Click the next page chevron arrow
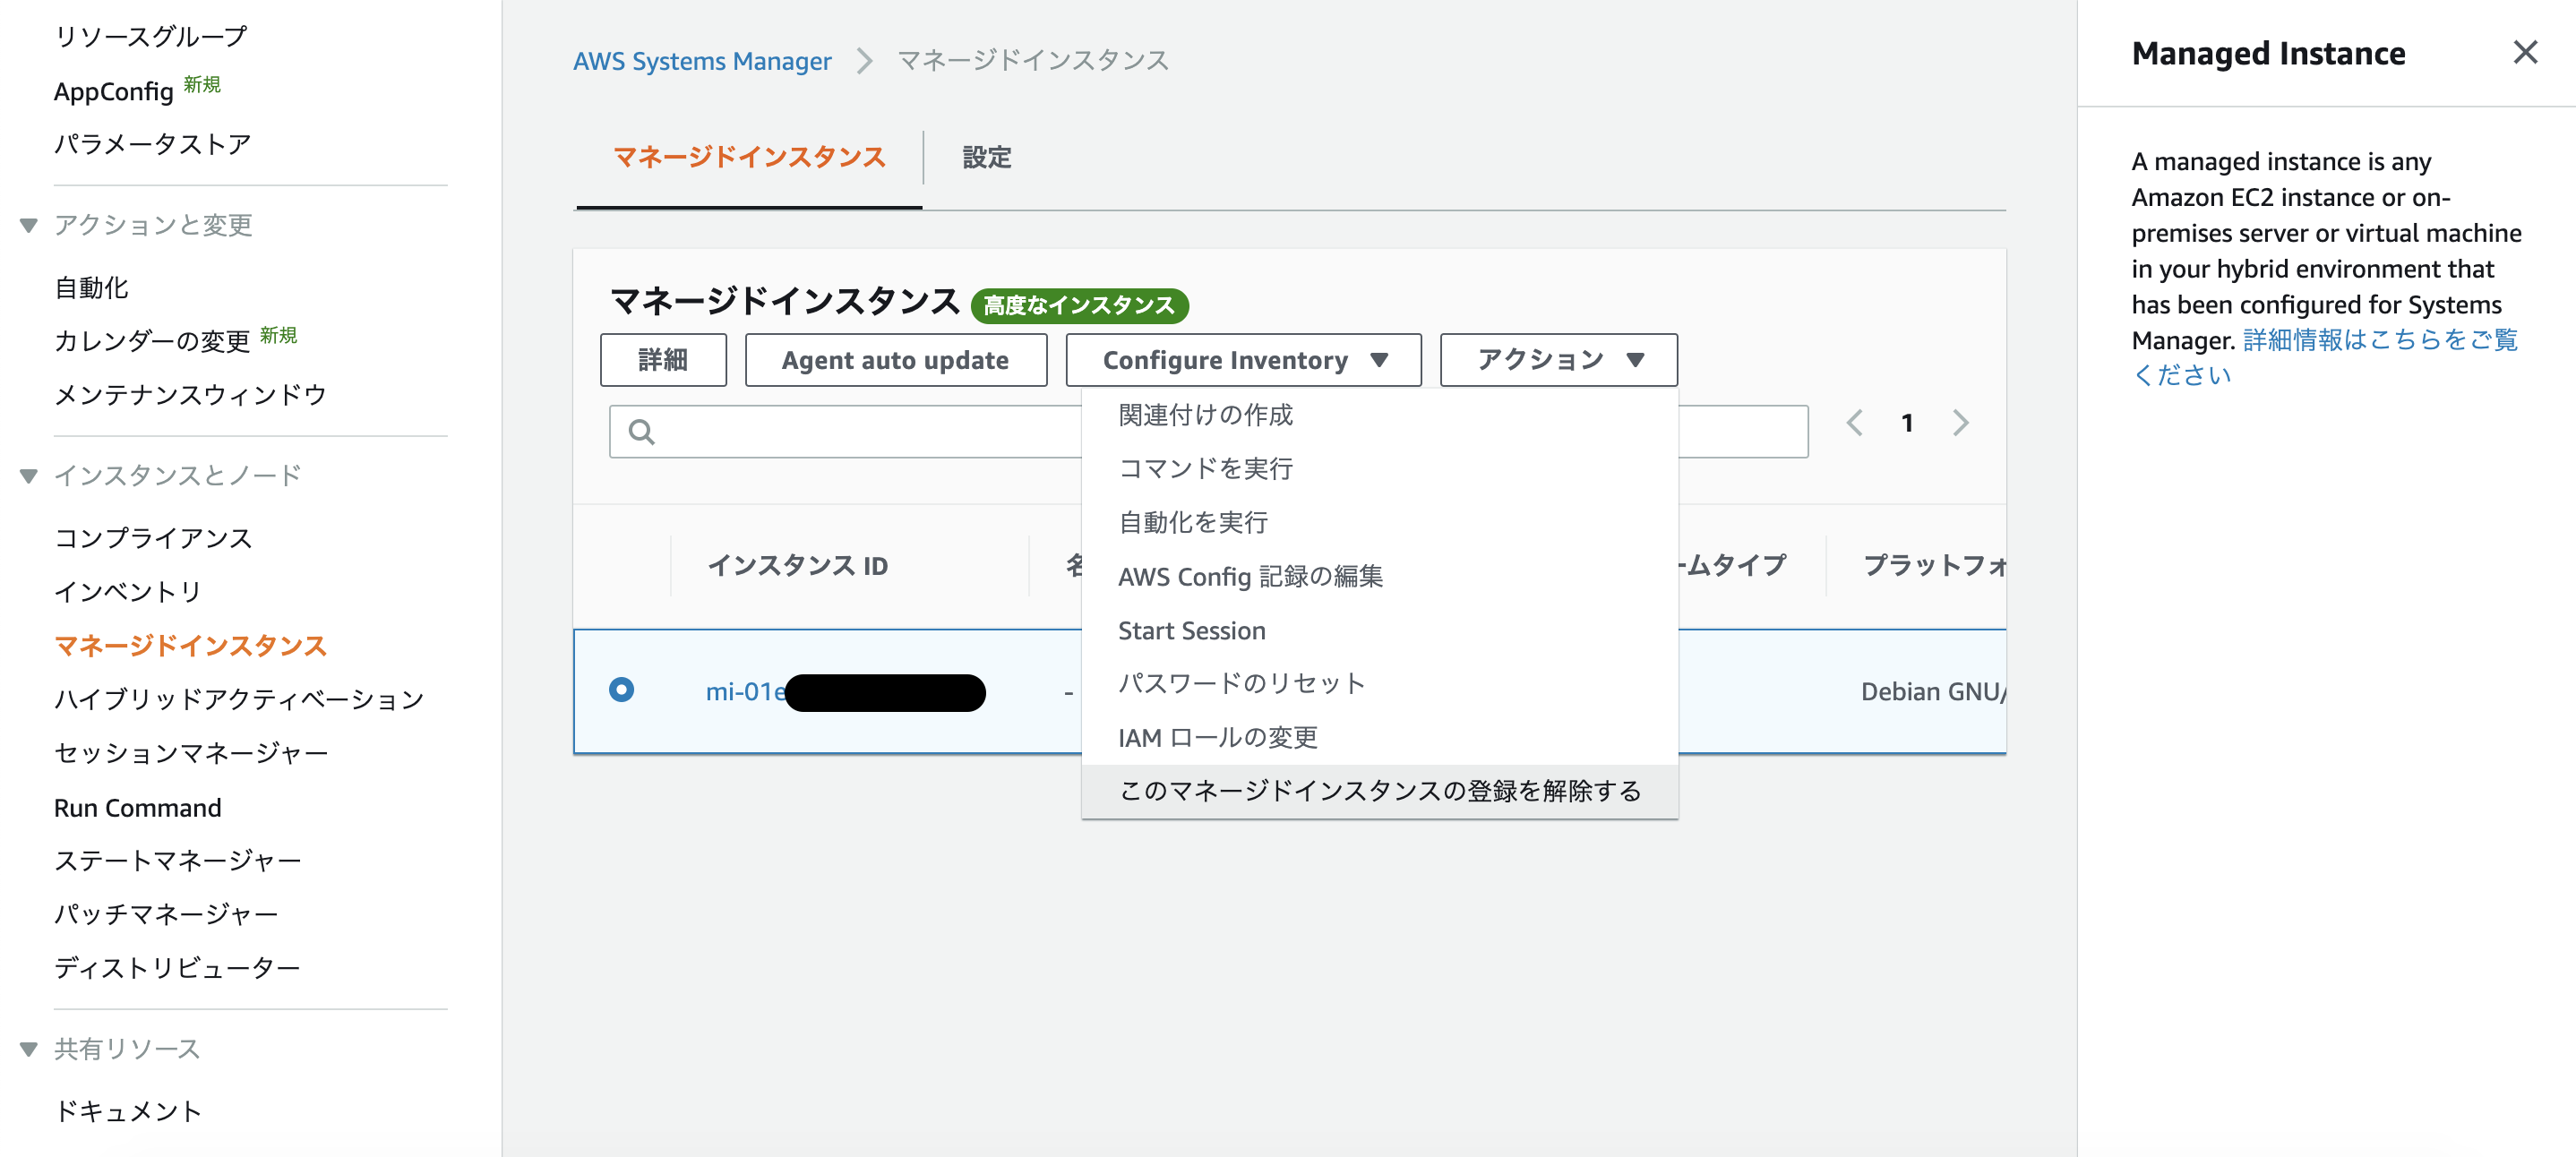The image size is (2576, 1157). point(1961,423)
